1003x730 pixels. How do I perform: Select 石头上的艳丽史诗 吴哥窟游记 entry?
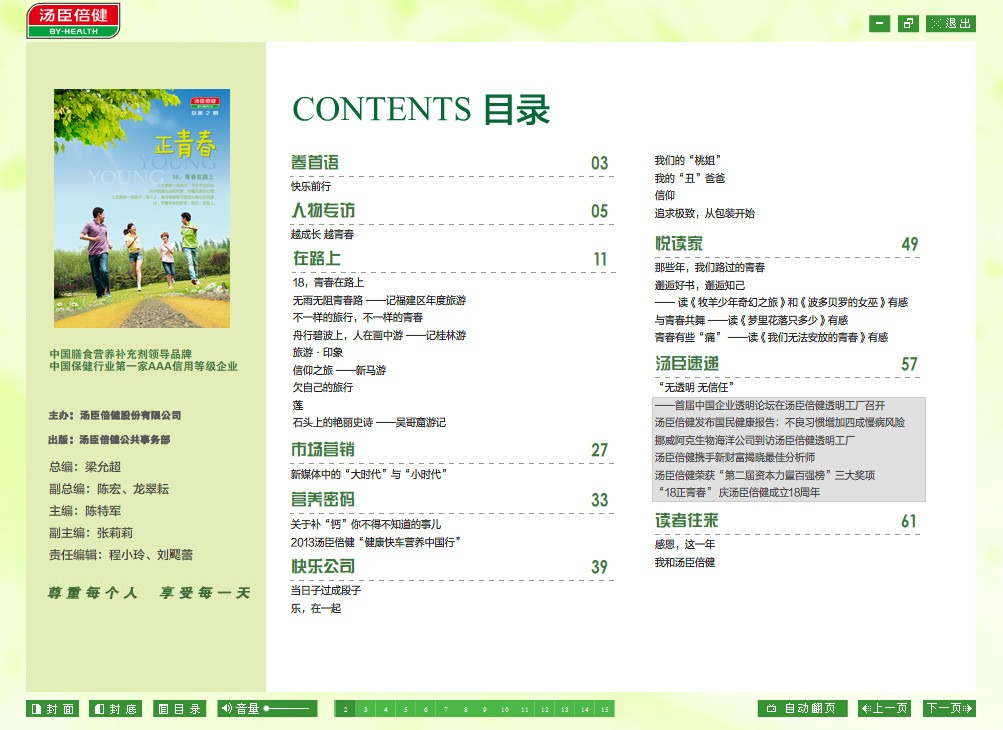[x=369, y=423]
